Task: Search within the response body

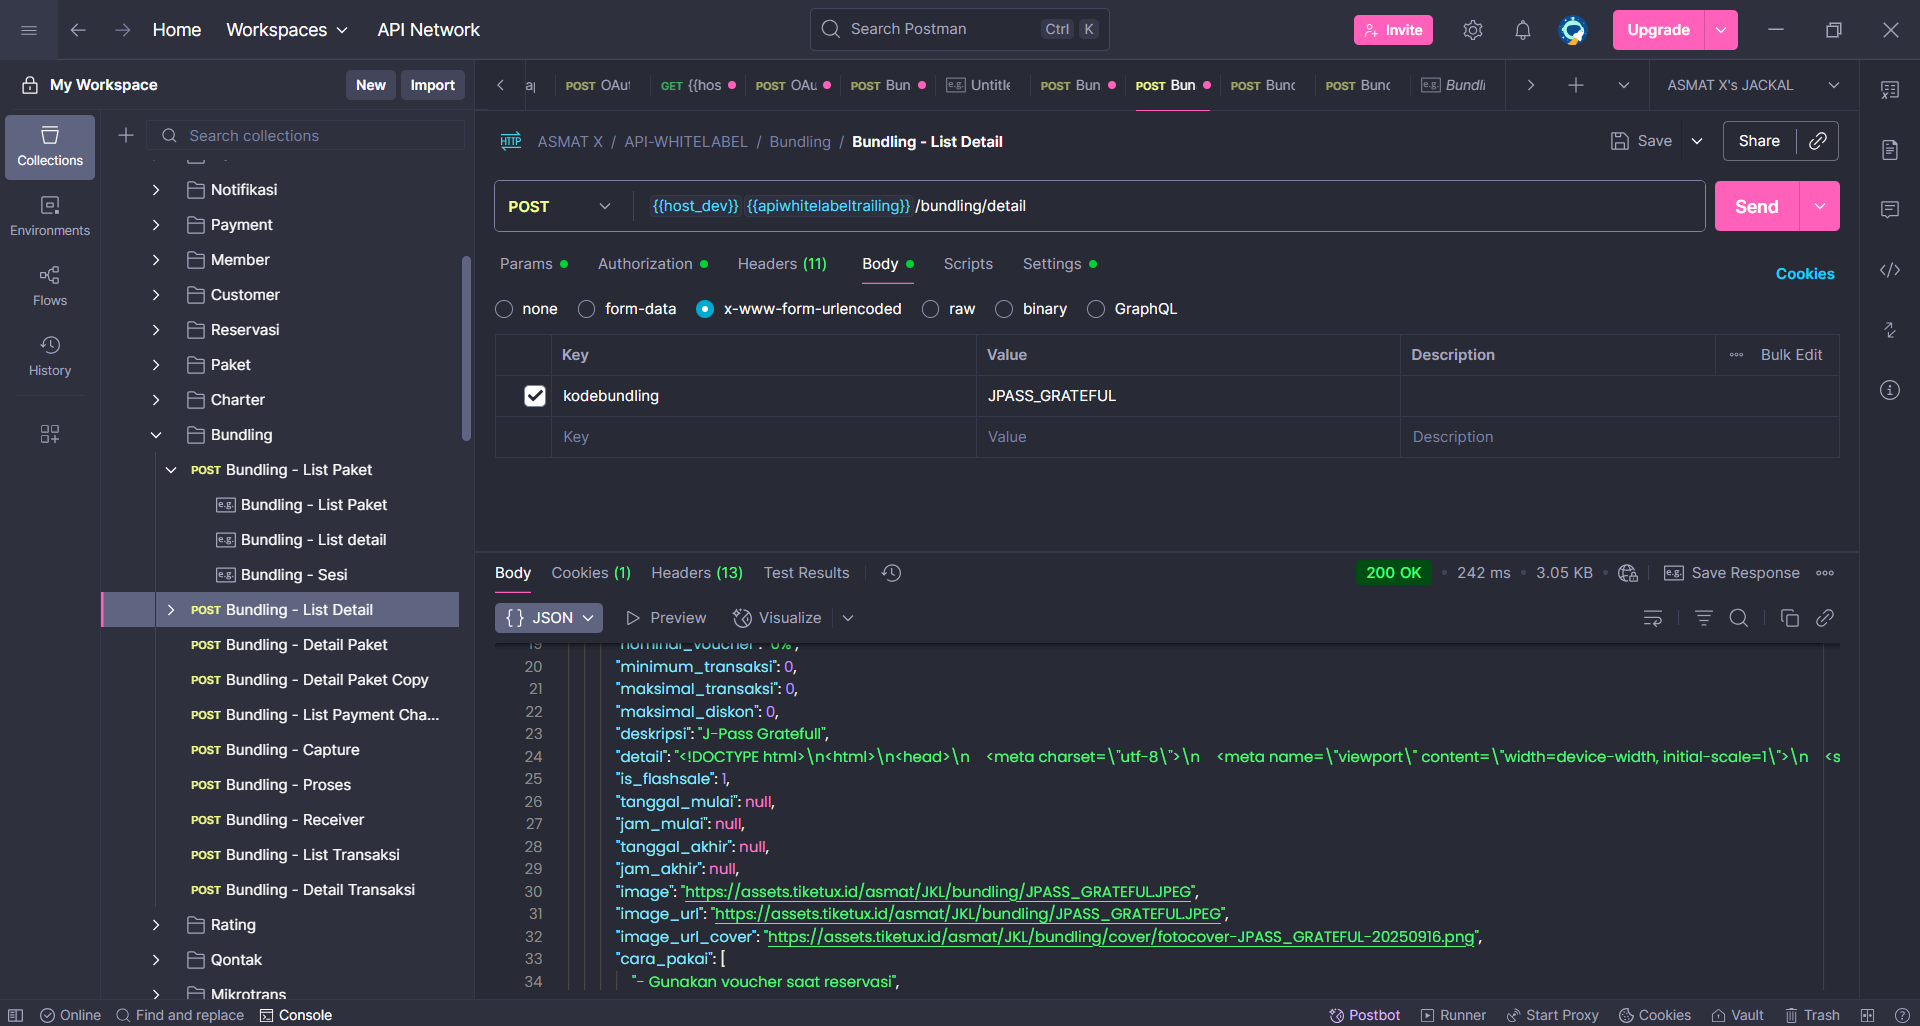Action: click(1738, 618)
